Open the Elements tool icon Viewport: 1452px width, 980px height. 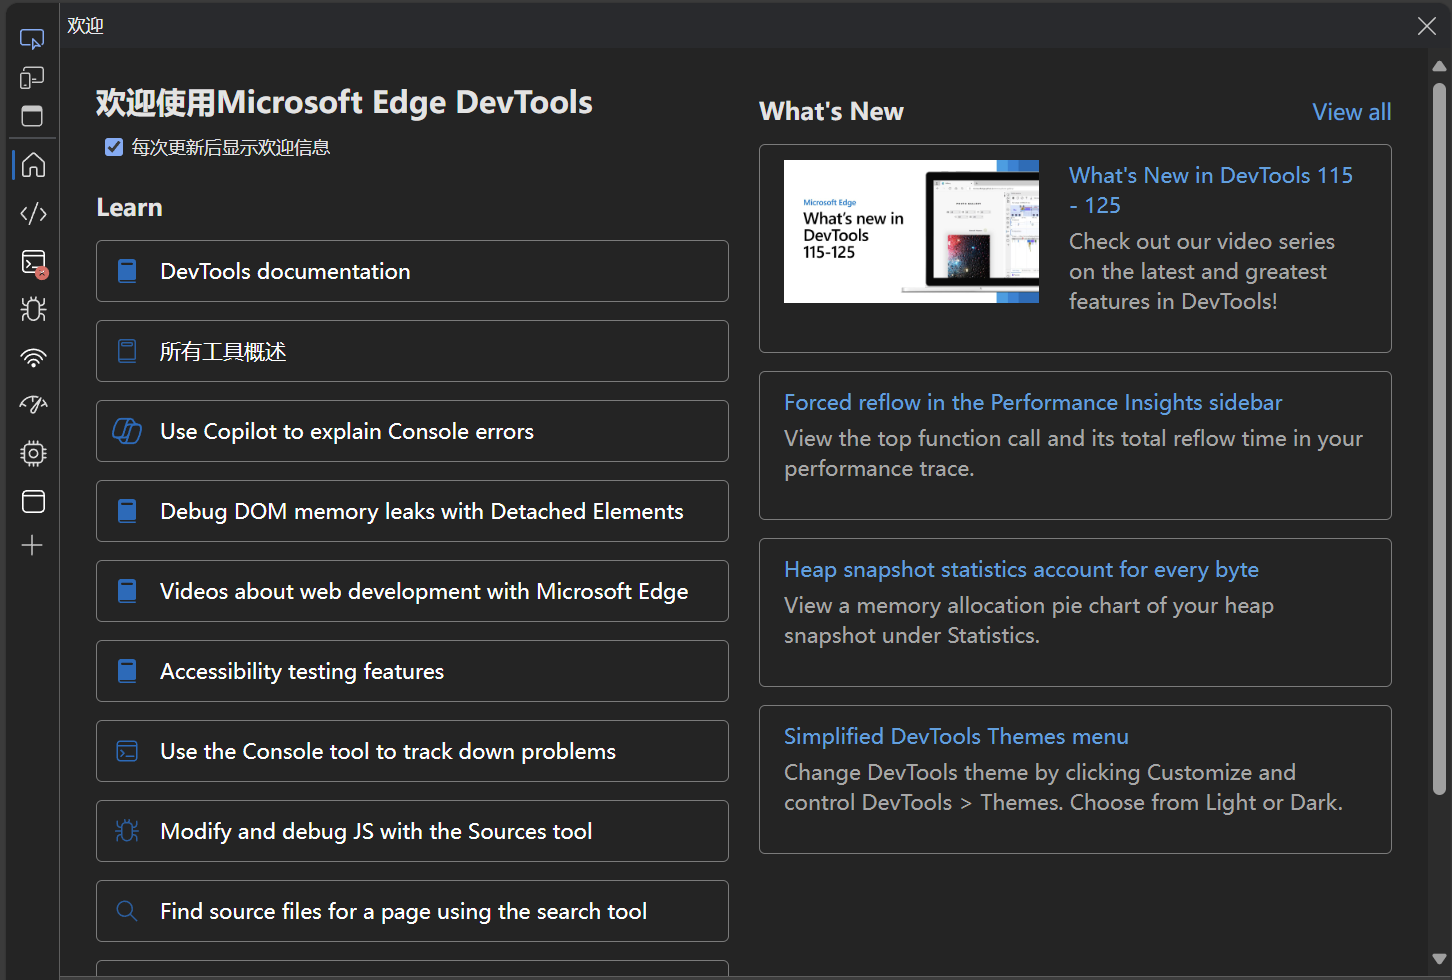point(33,213)
